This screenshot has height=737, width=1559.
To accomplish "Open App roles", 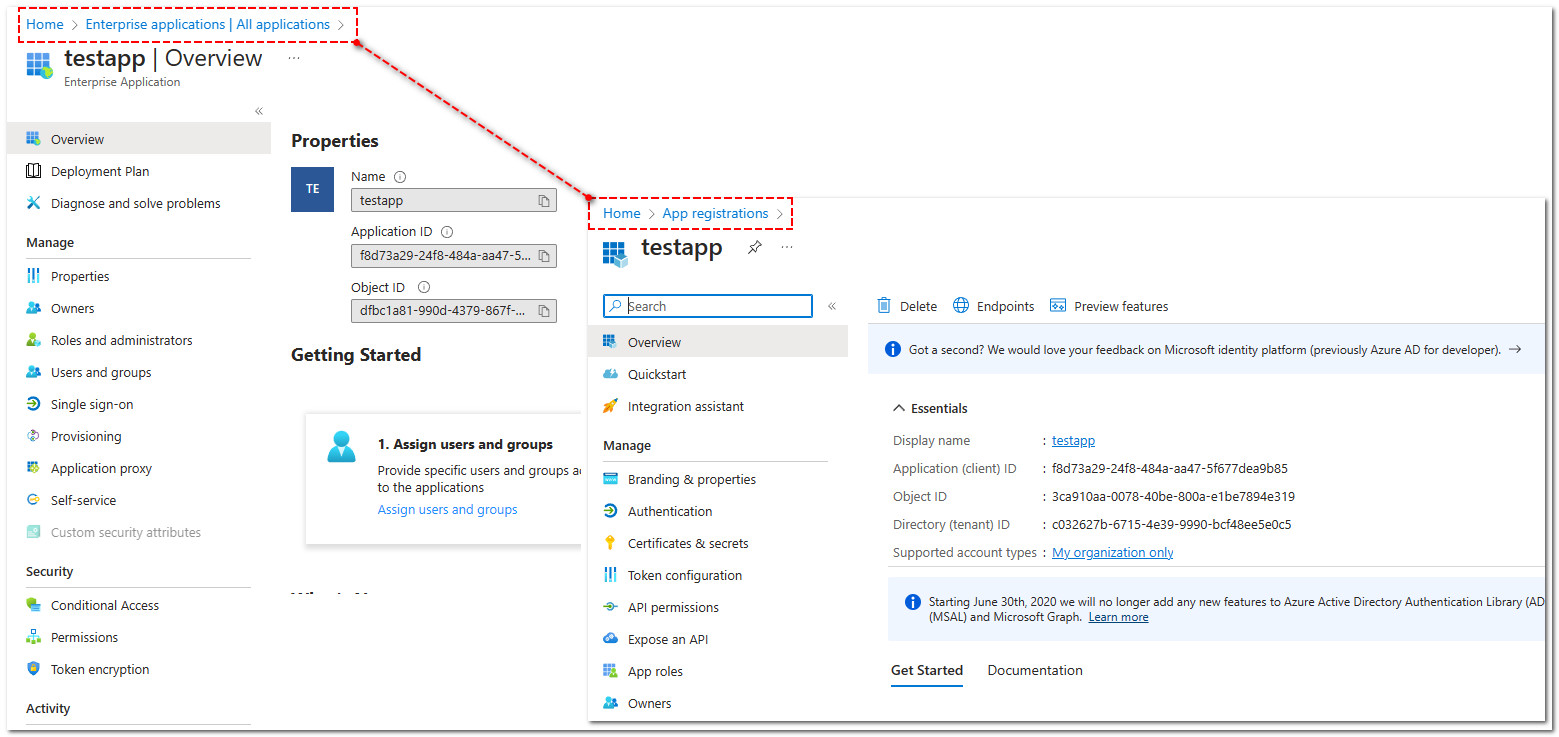I will 655,671.
